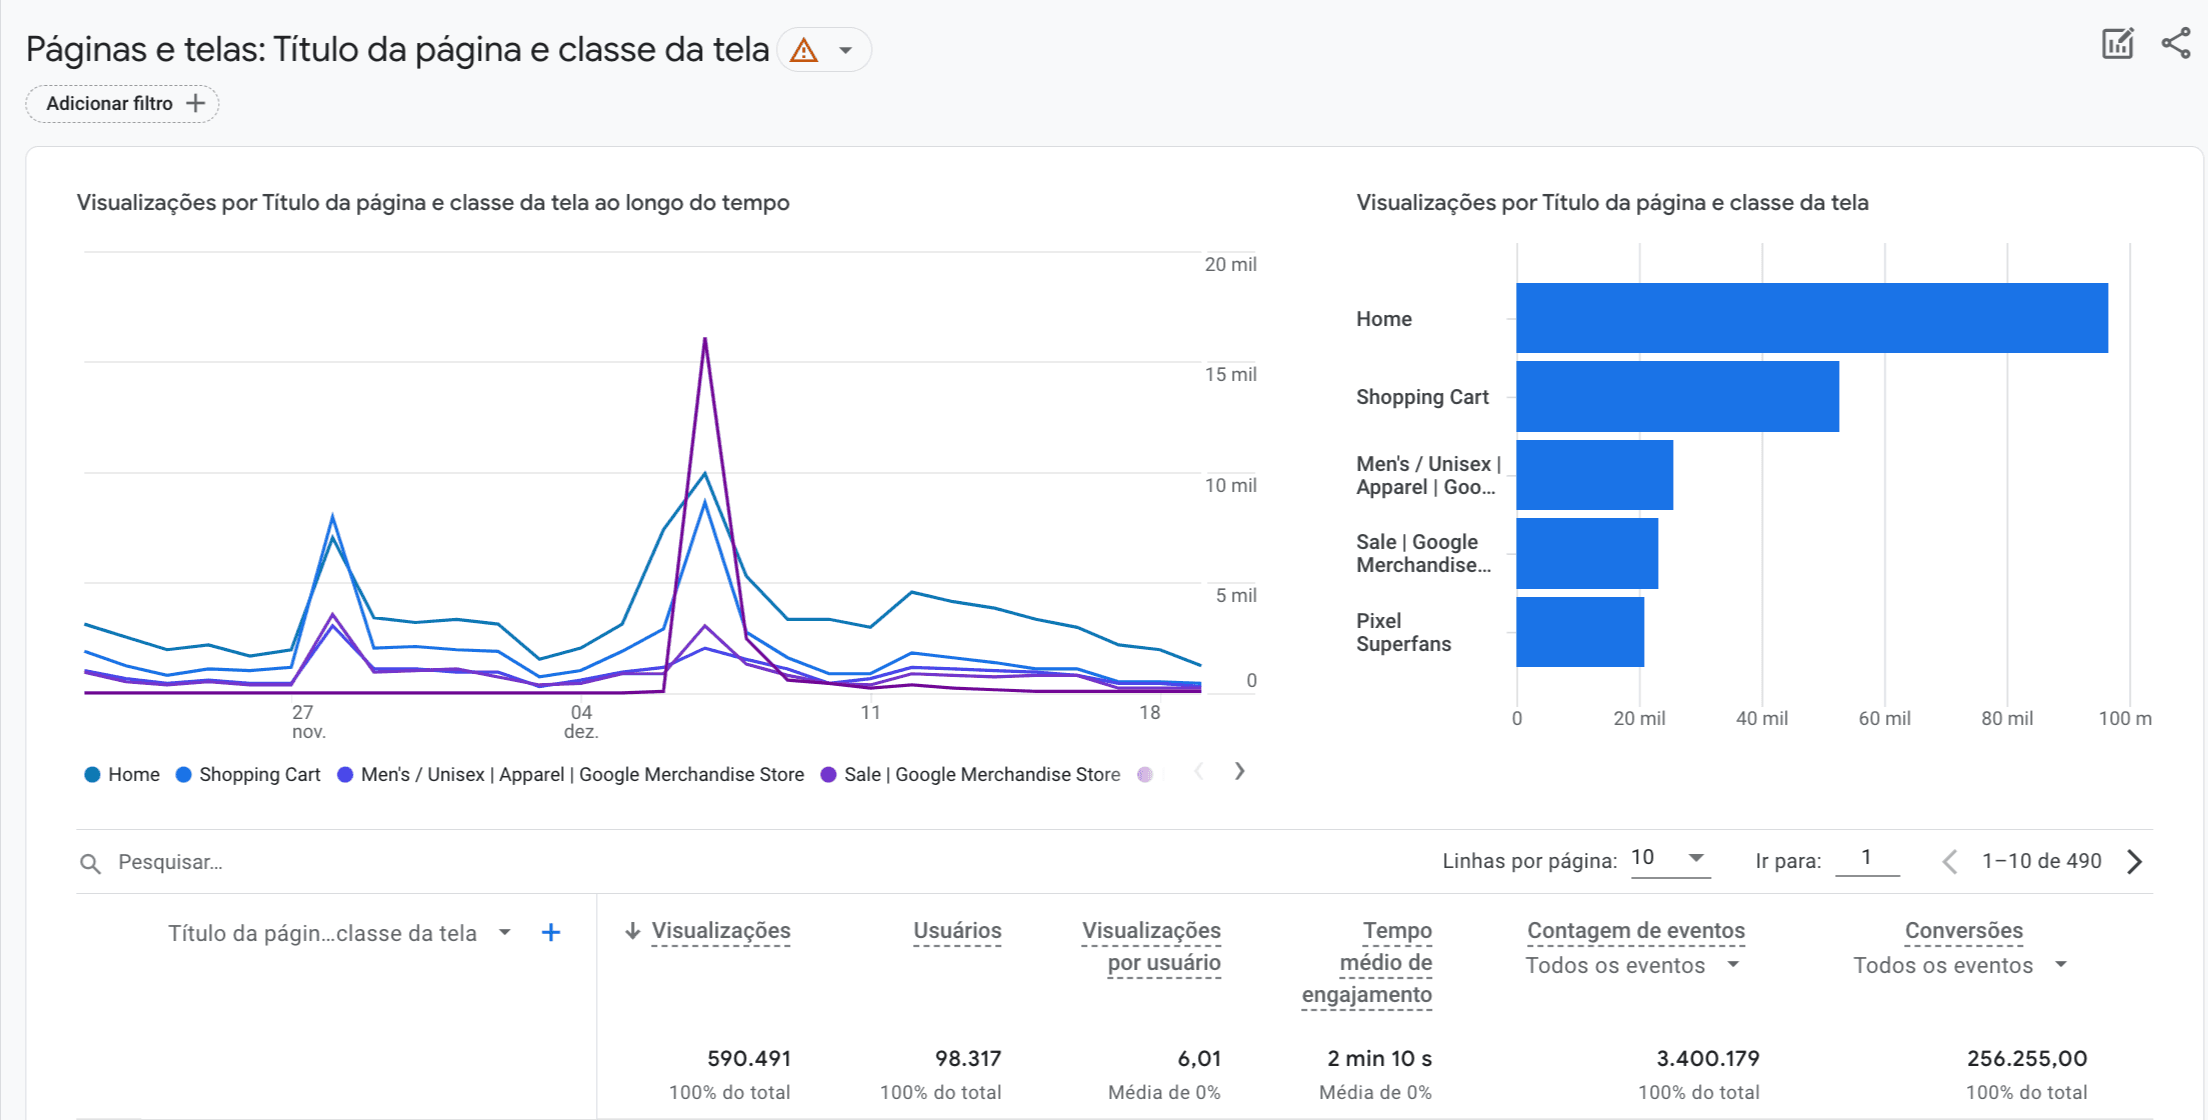Click the data quality warning triangle

click(805, 49)
